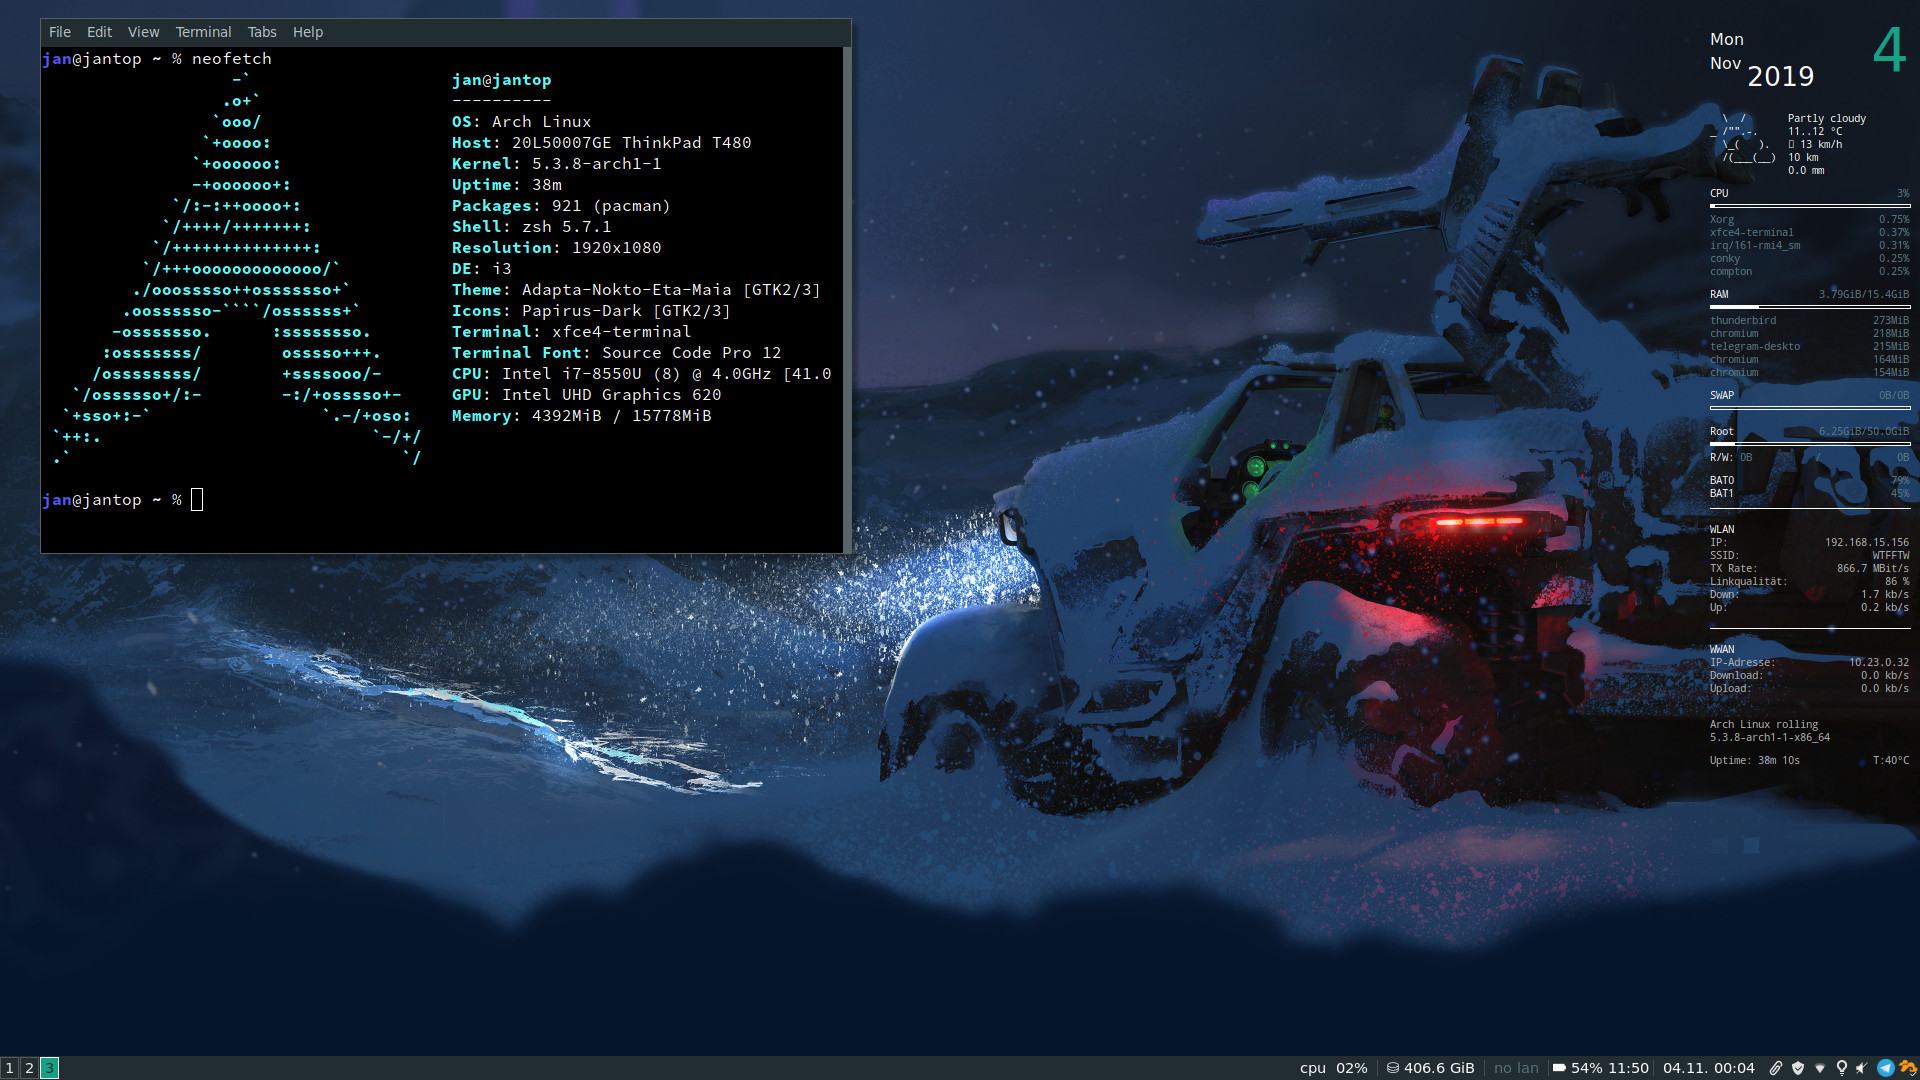Click the 'Partly cloudy' weather text
The image size is (1920, 1080).
click(x=1827, y=118)
